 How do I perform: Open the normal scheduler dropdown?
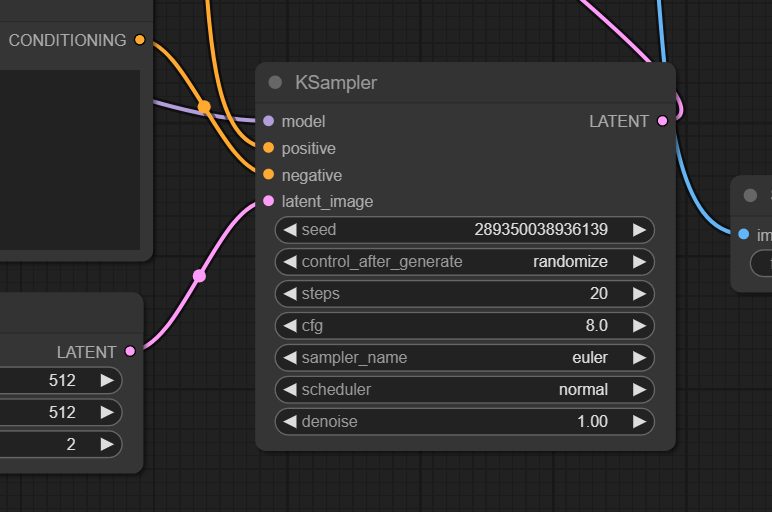[x=583, y=389]
